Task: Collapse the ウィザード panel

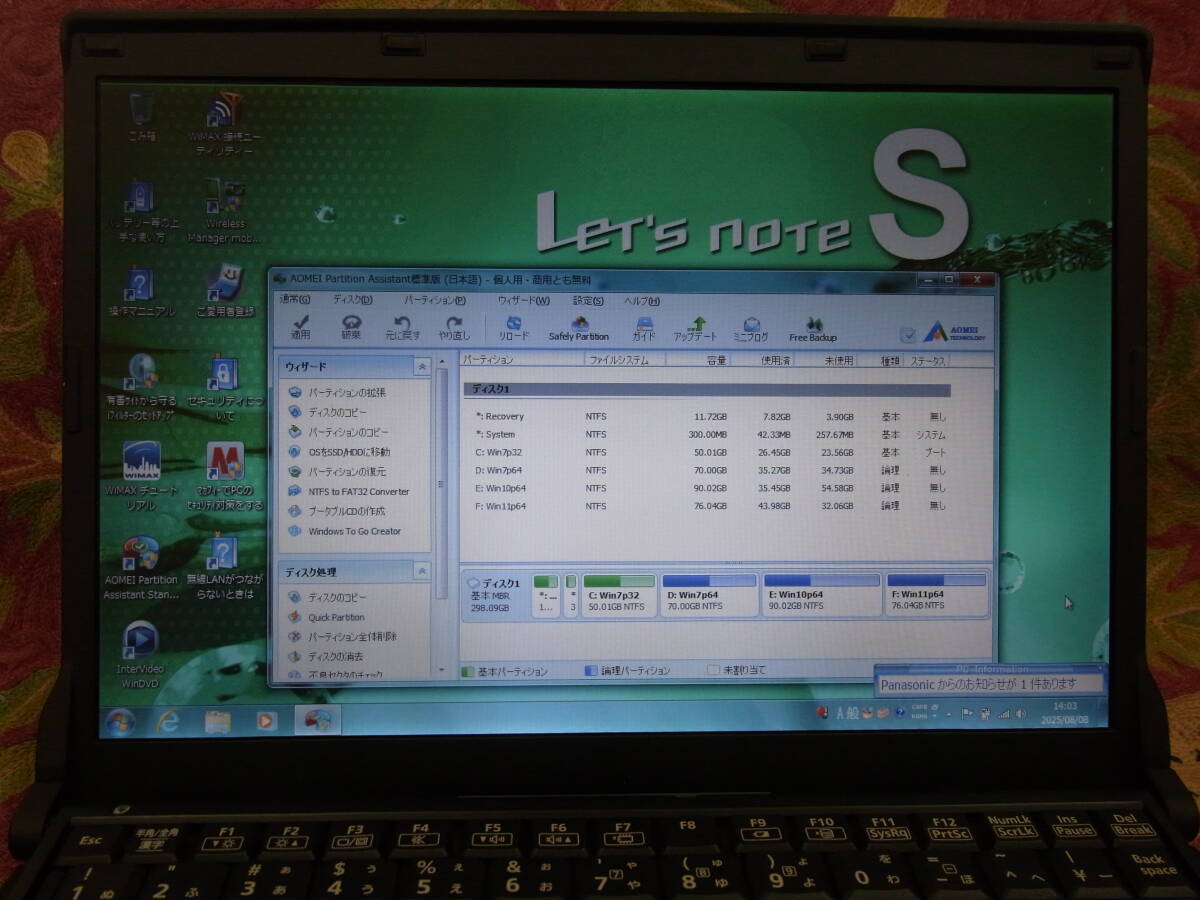Action: point(422,367)
